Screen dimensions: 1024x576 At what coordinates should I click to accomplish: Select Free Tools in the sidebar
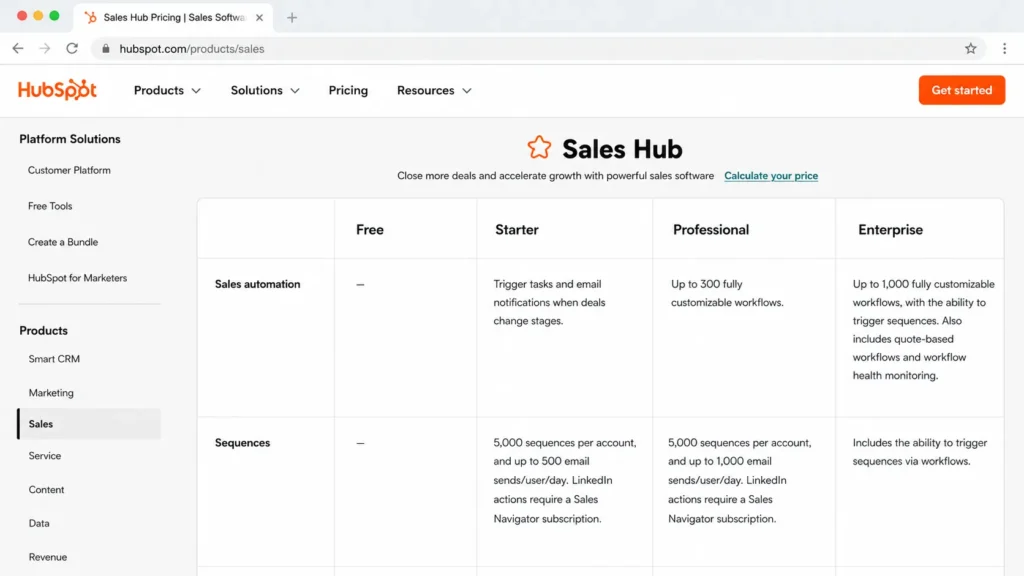[x=50, y=206]
